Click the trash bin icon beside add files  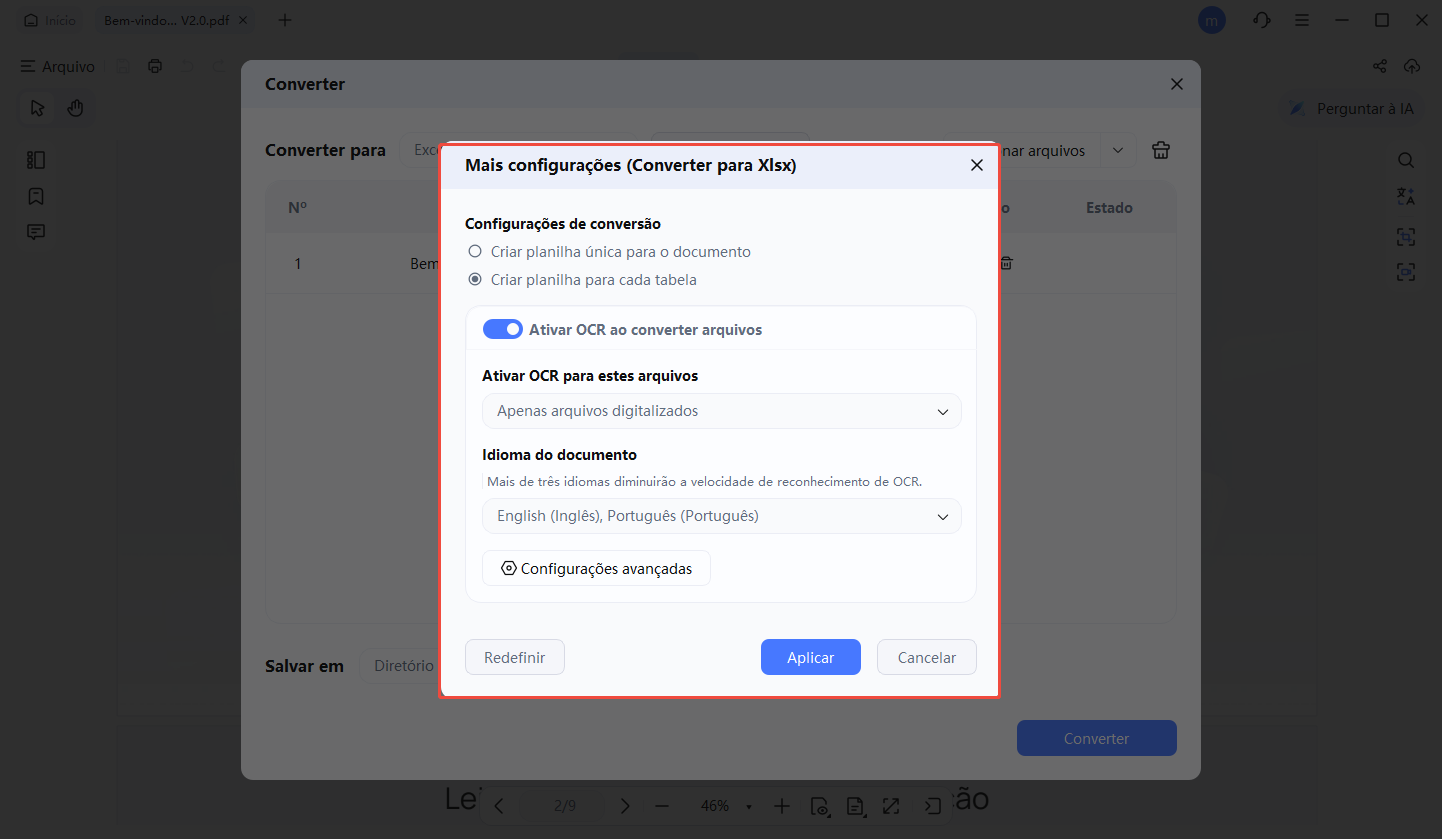point(1160,150)
